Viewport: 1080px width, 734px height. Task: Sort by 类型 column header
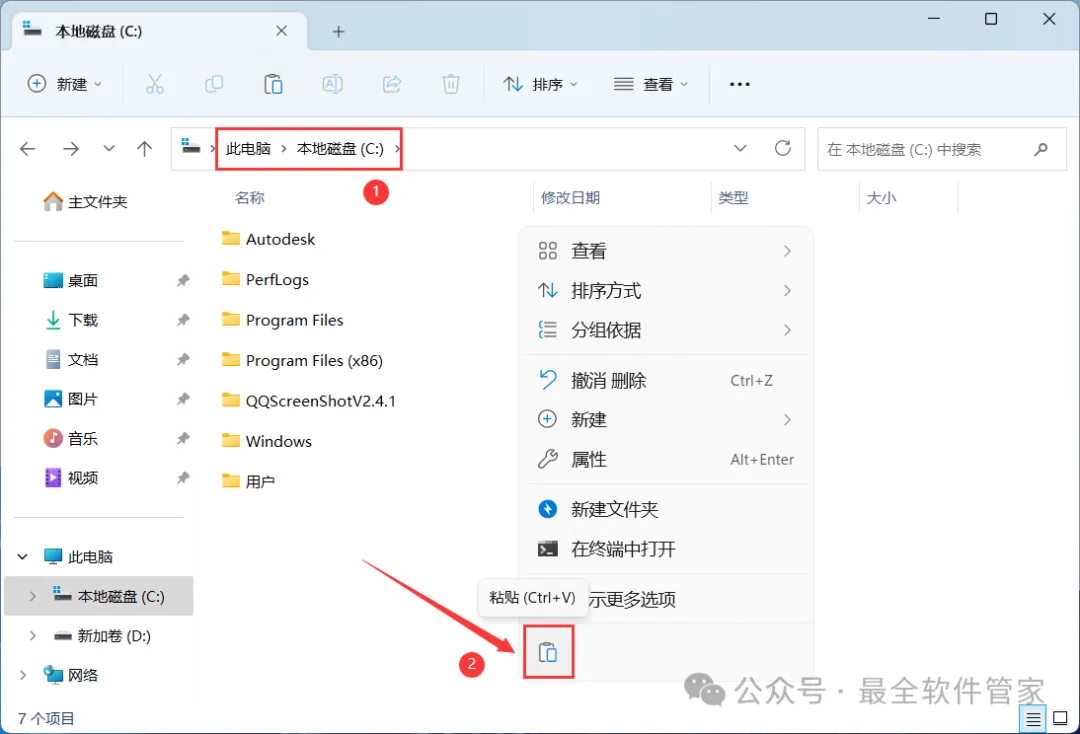(x=733, y=198)
